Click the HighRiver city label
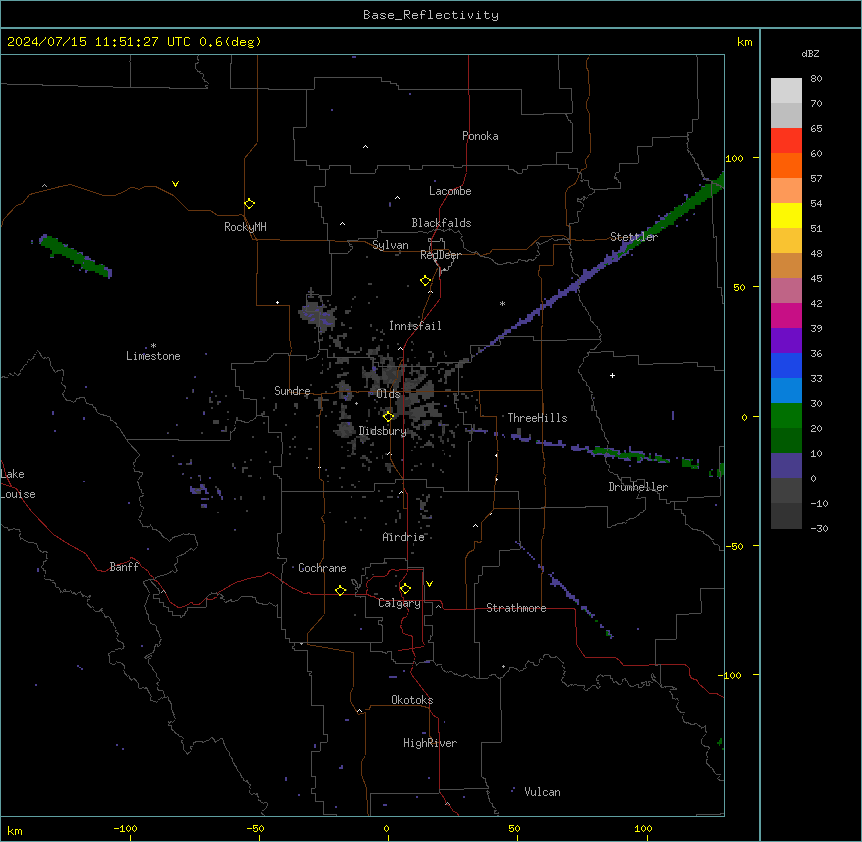Image resolution: width=862 pixels, height=842 pixels. tap(430, 743)
